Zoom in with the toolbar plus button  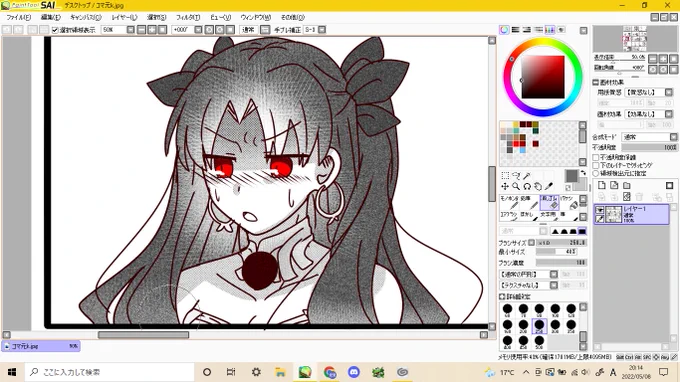click(x=152, y=30)
